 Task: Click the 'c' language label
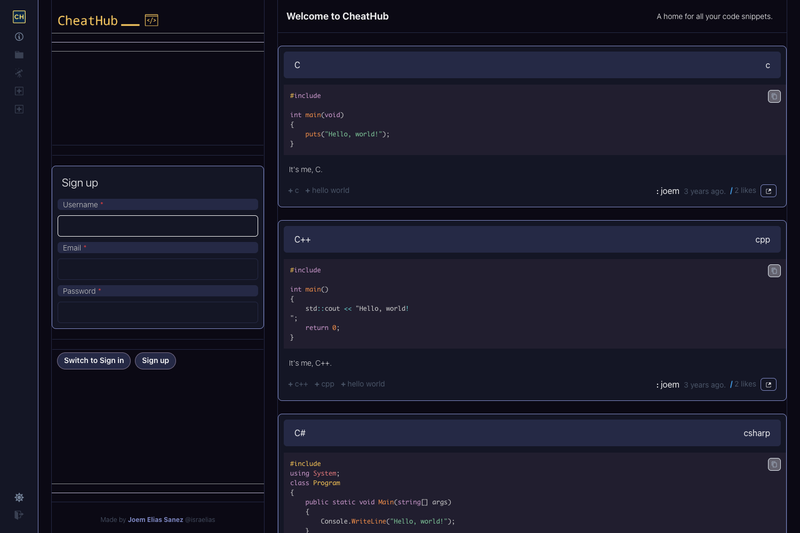(x=767, y=65)
